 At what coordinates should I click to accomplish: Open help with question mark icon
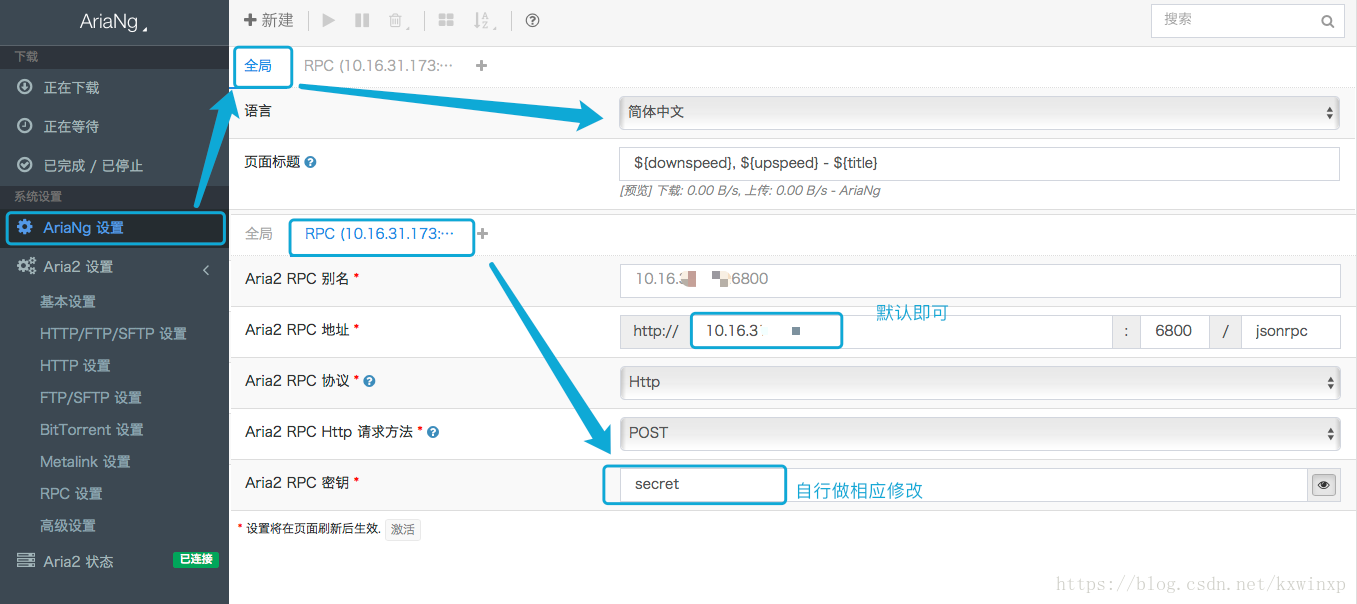(532, 20)
